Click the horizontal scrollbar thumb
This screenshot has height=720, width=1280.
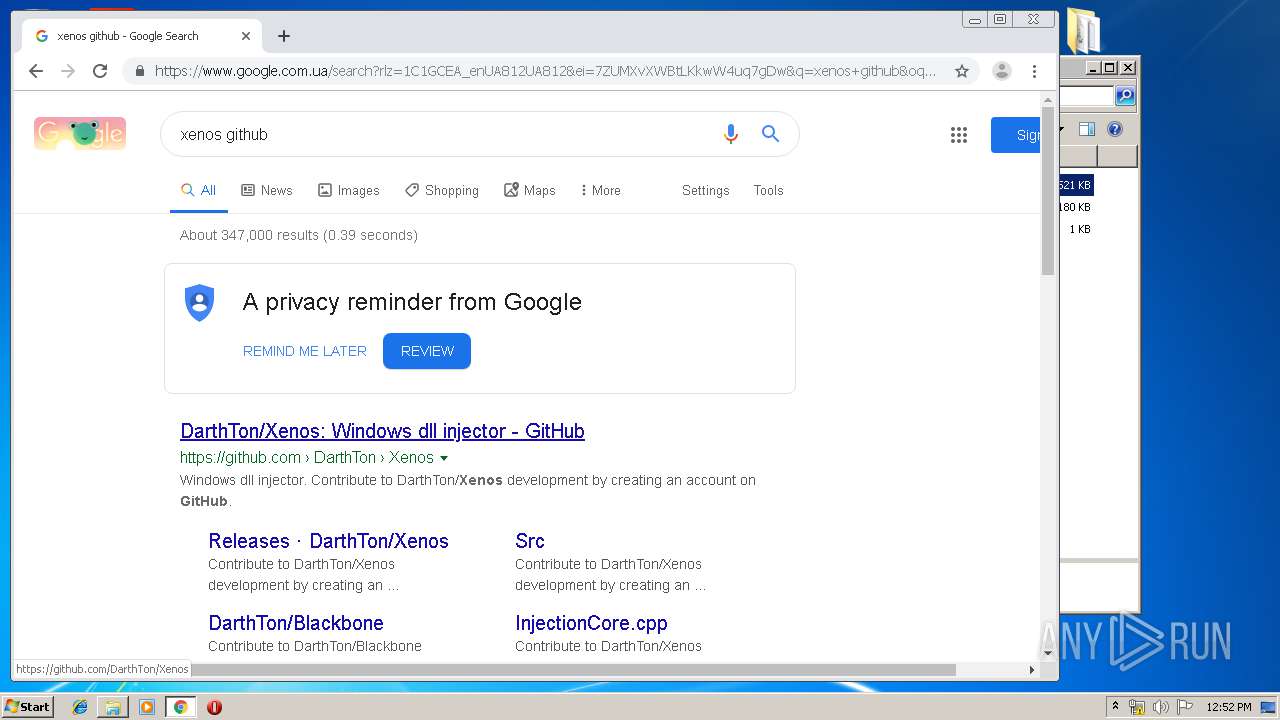573,669
